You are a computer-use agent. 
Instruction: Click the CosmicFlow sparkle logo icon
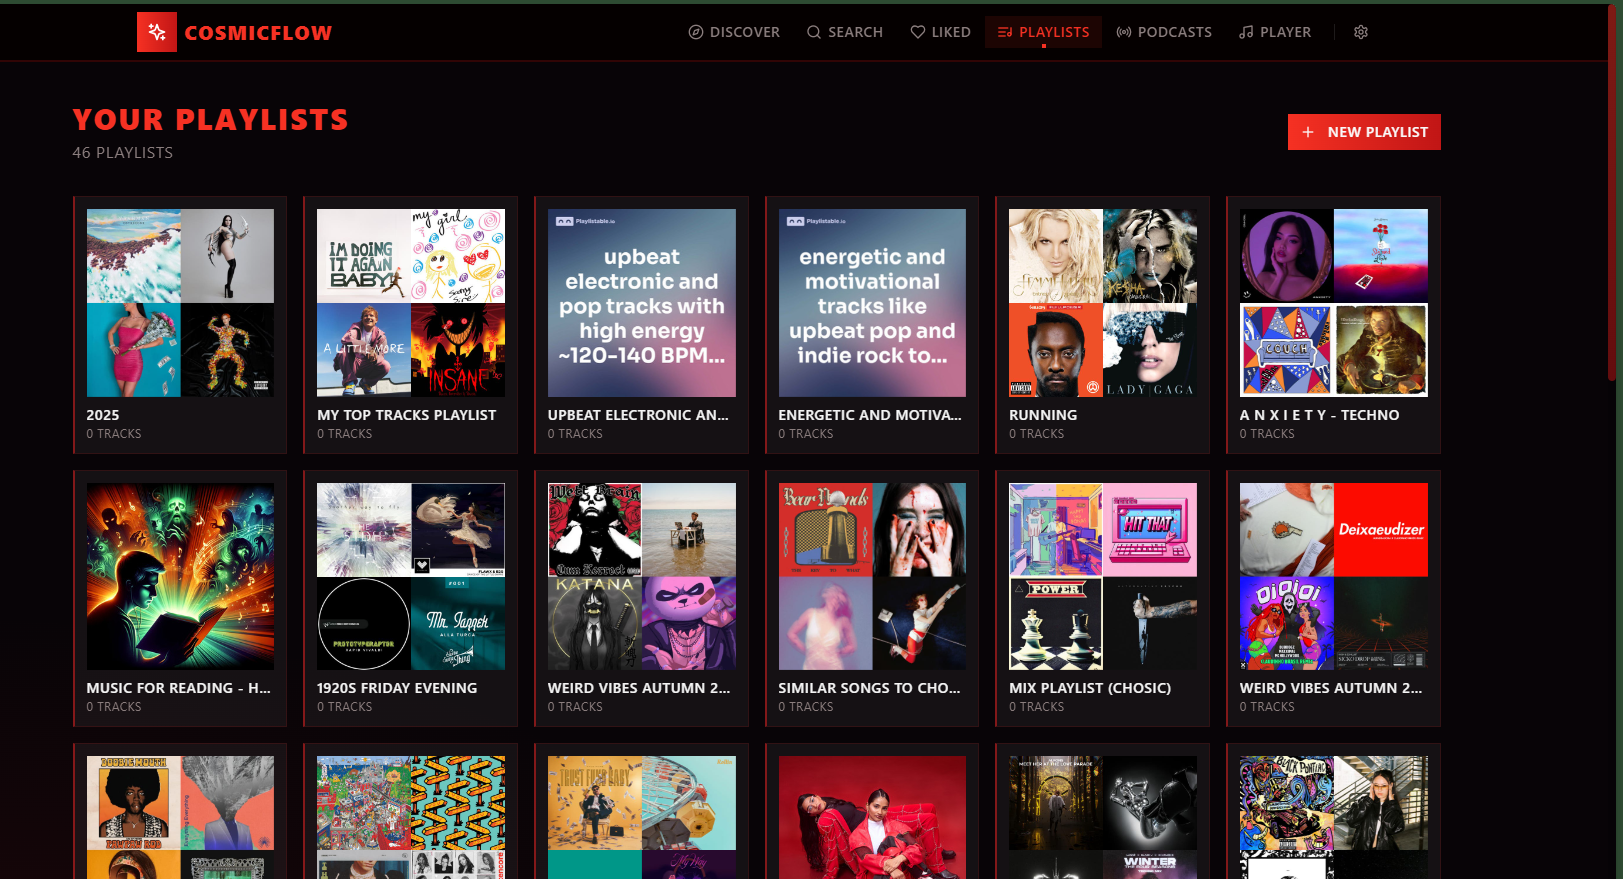tap(157, 32)
